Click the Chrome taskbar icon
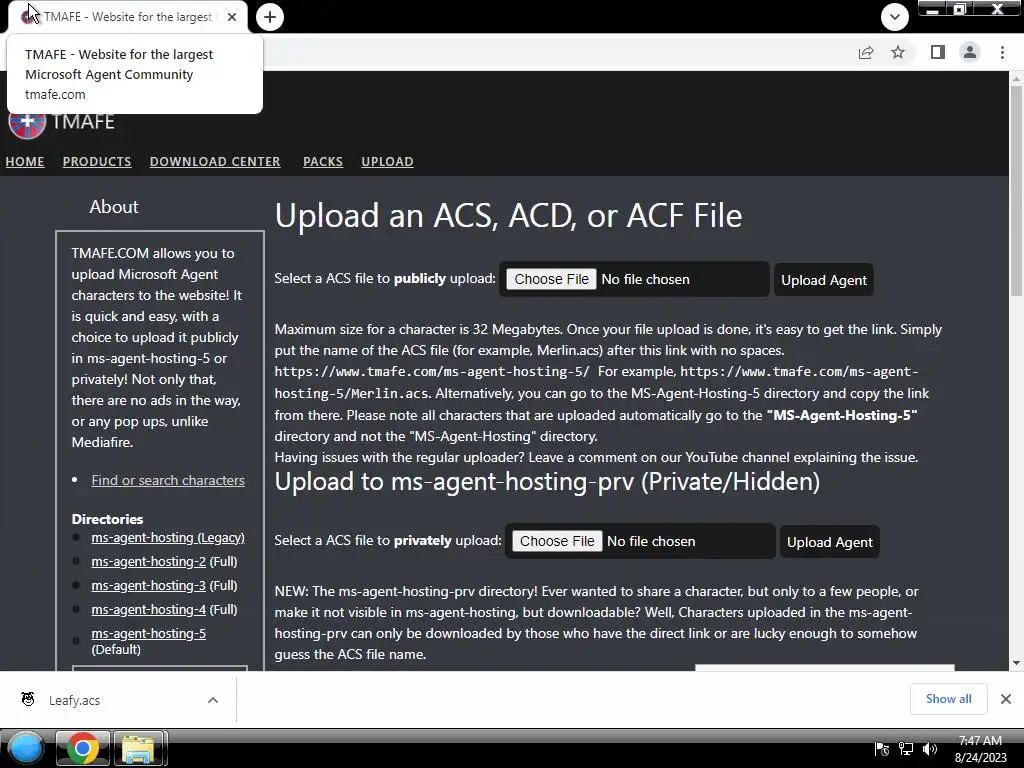The height and width of the screenshot is (768, 1024). coord(82,748)
